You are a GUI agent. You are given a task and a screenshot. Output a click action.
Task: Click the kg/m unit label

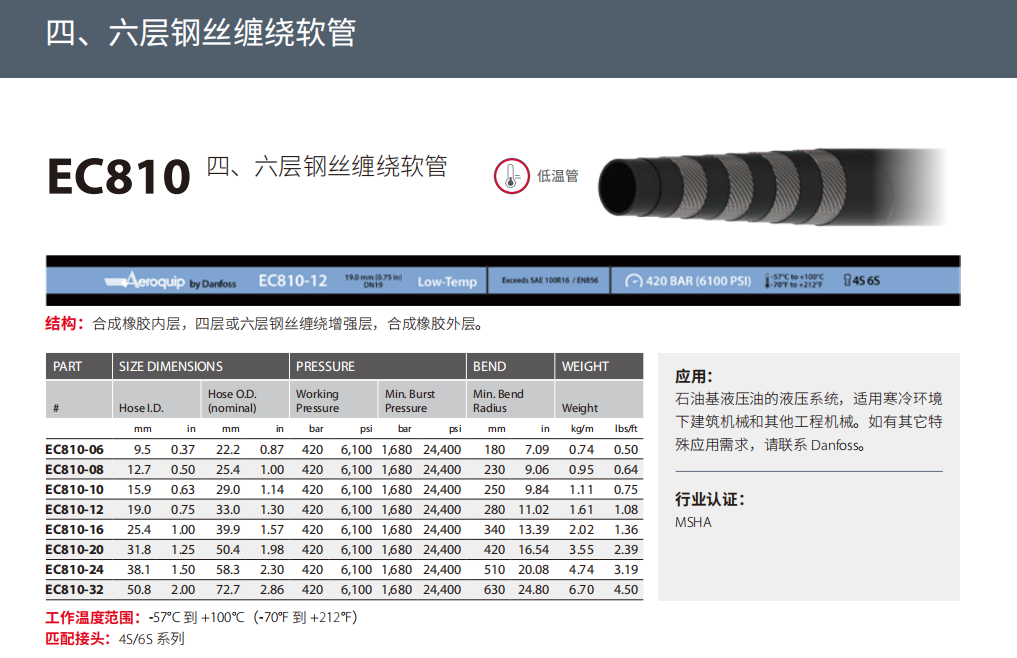(582, 428)
